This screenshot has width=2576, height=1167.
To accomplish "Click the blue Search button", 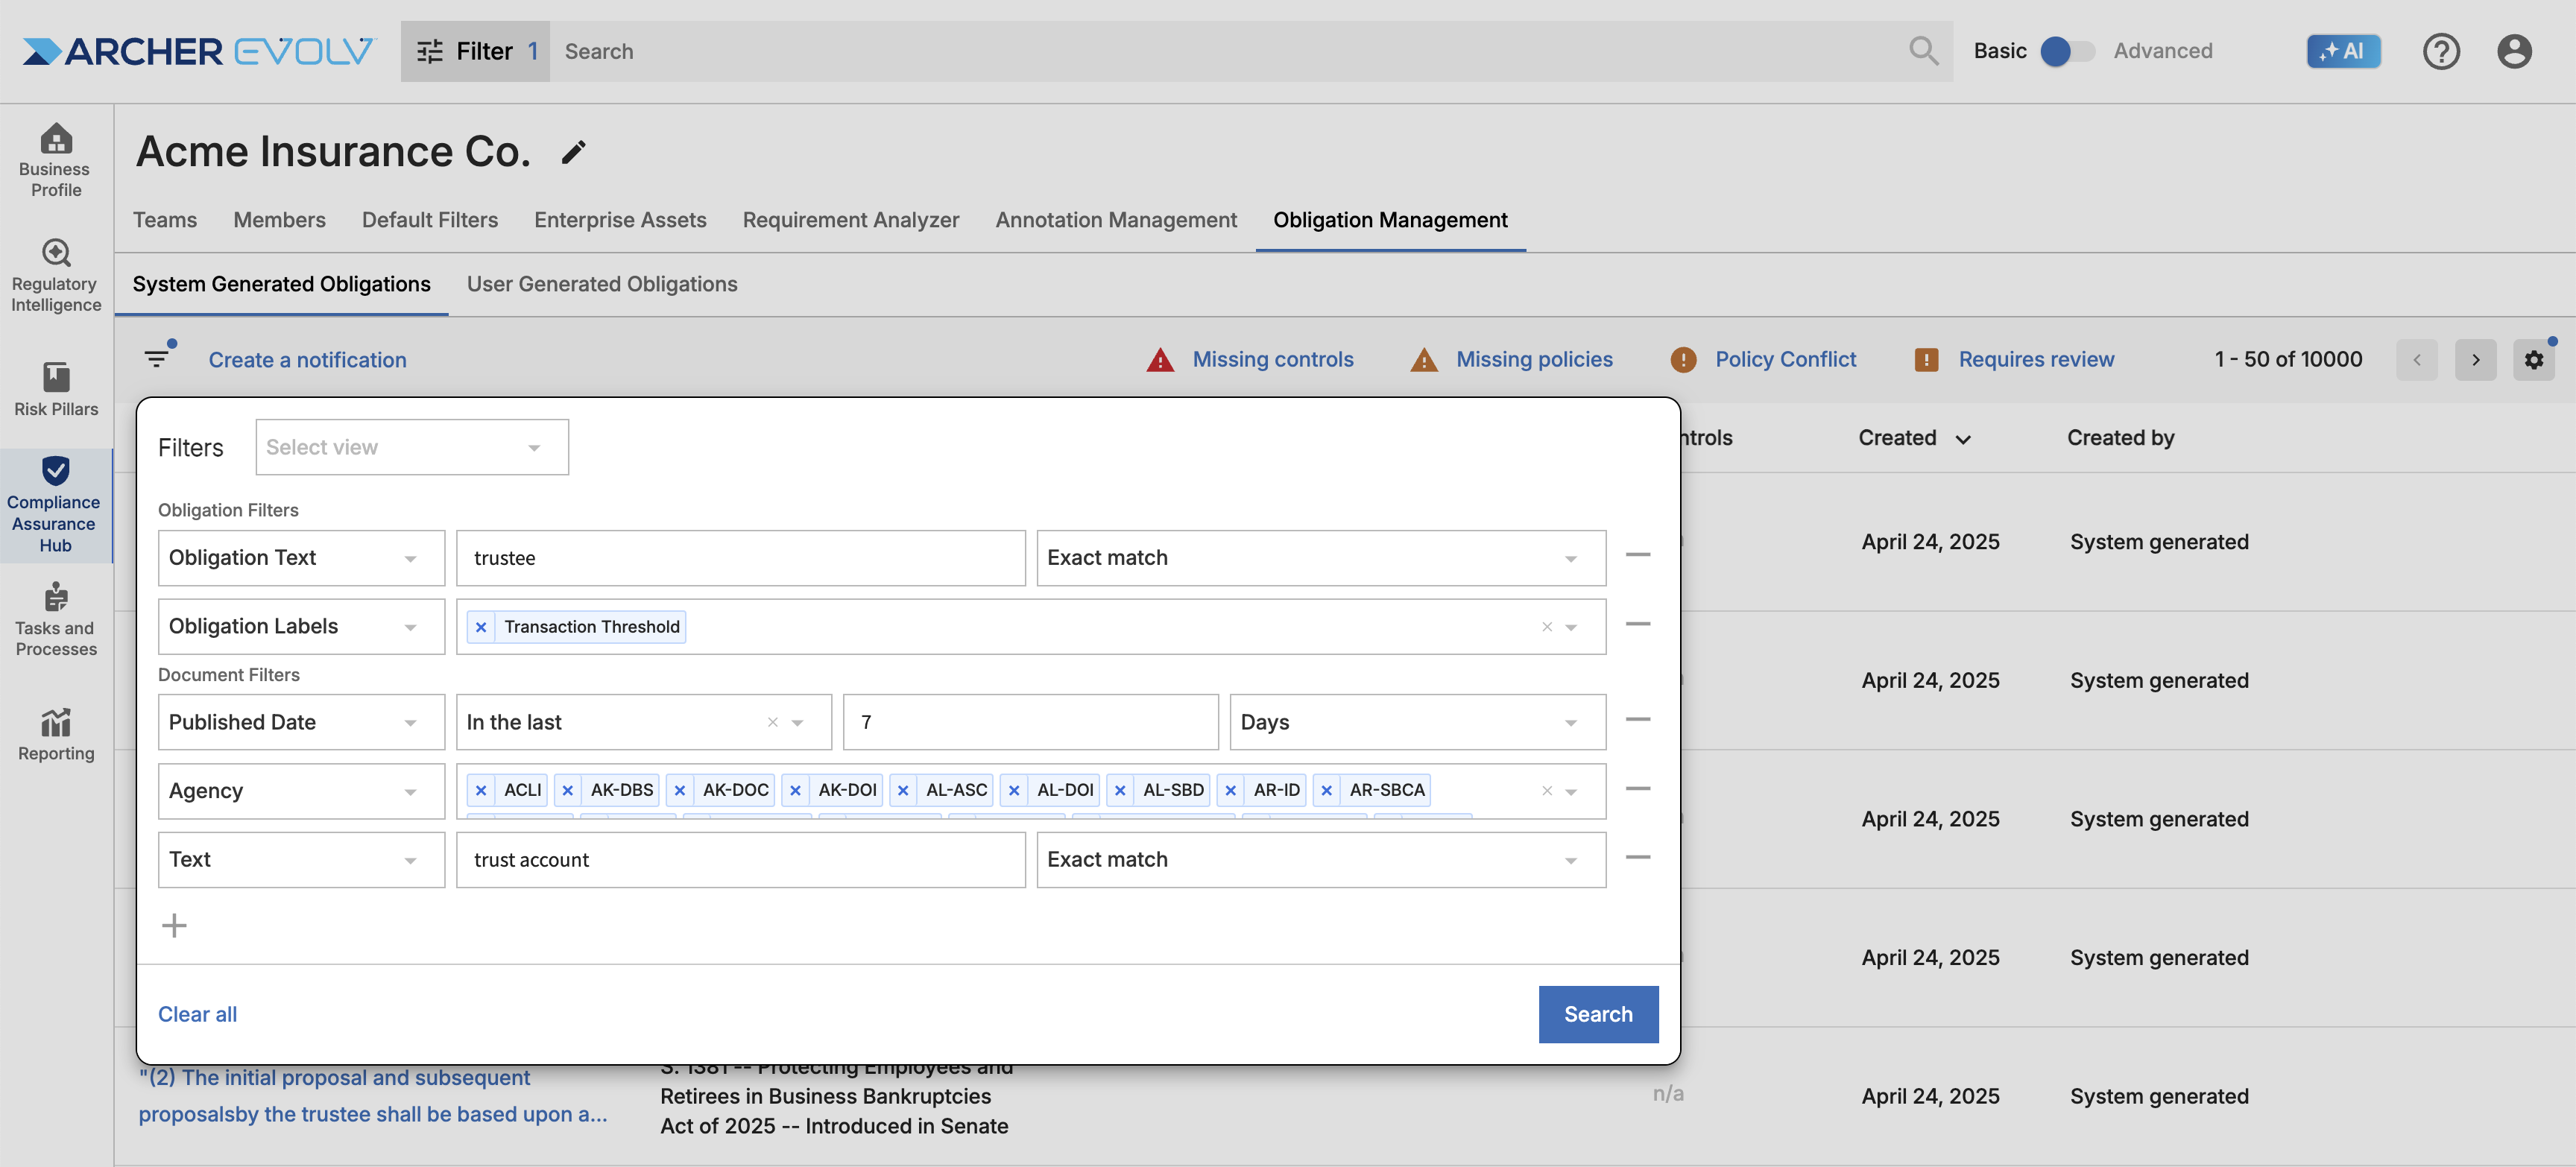I will tap(1597, 1014).
